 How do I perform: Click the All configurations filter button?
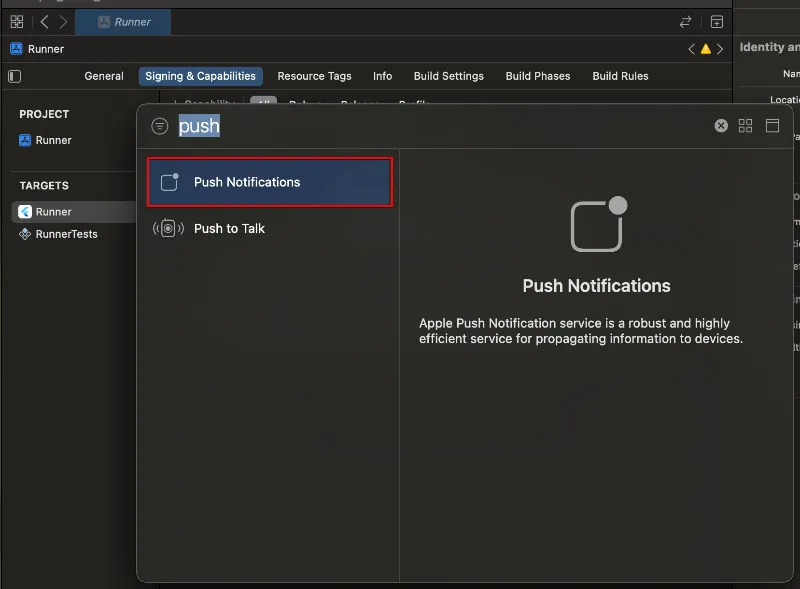(263, 100)
